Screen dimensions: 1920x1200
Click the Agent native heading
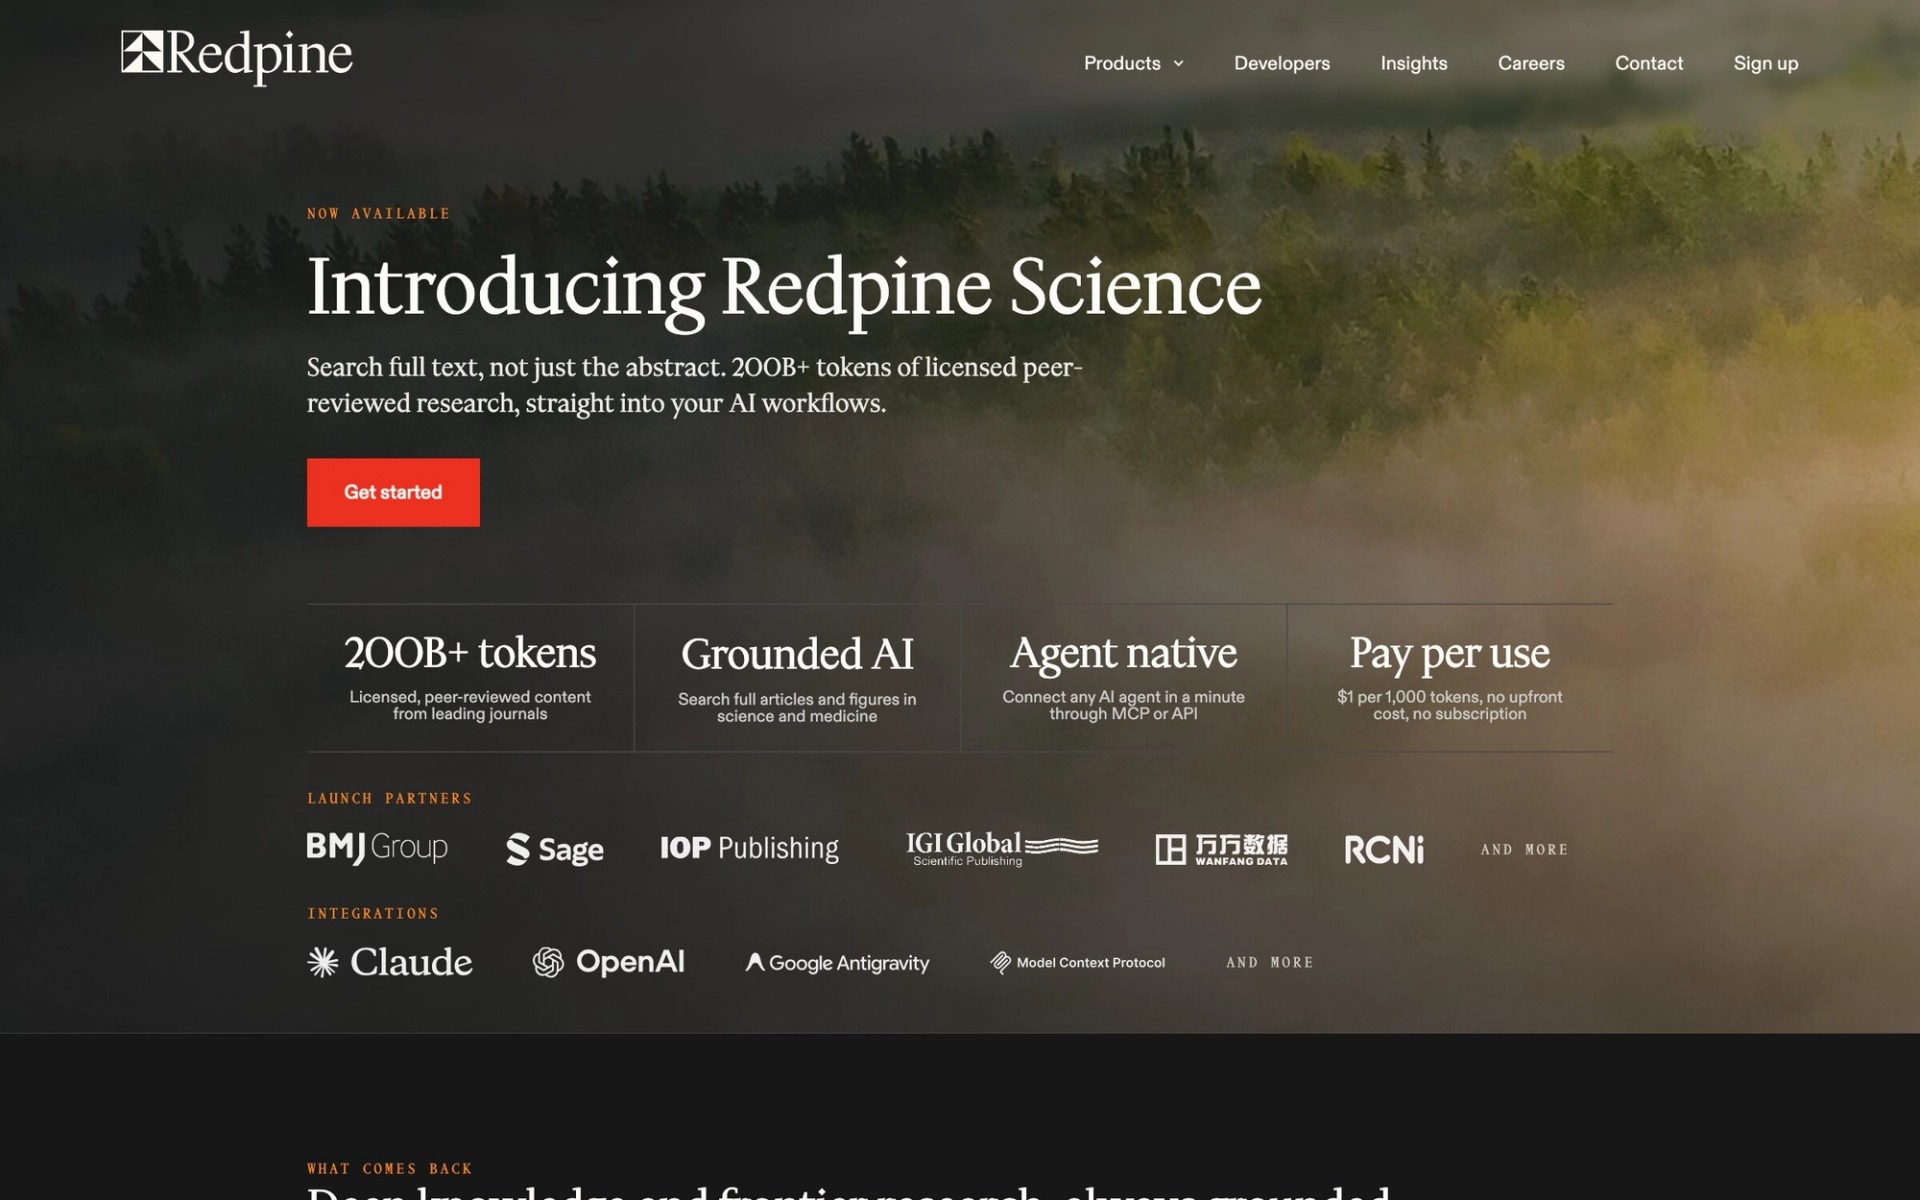tap(1123, 653)
